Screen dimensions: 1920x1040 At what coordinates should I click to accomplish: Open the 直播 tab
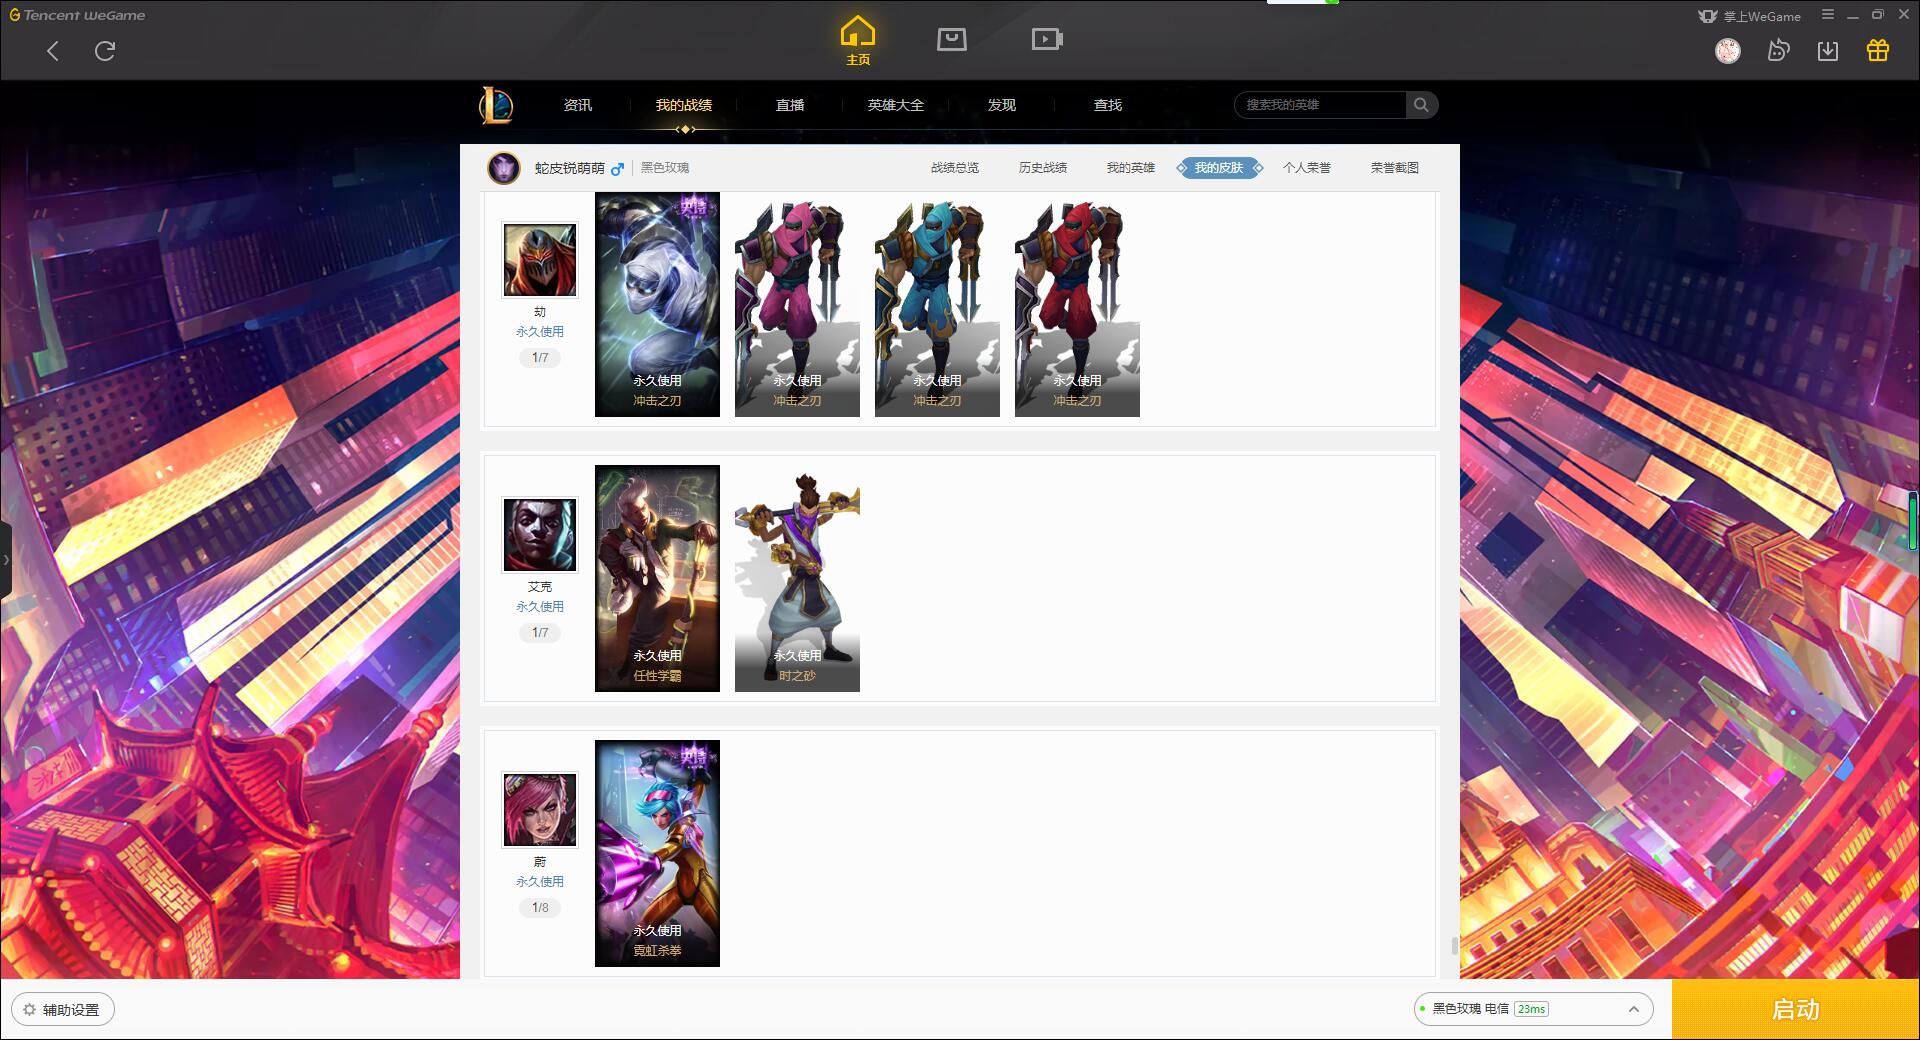(790, 105)
